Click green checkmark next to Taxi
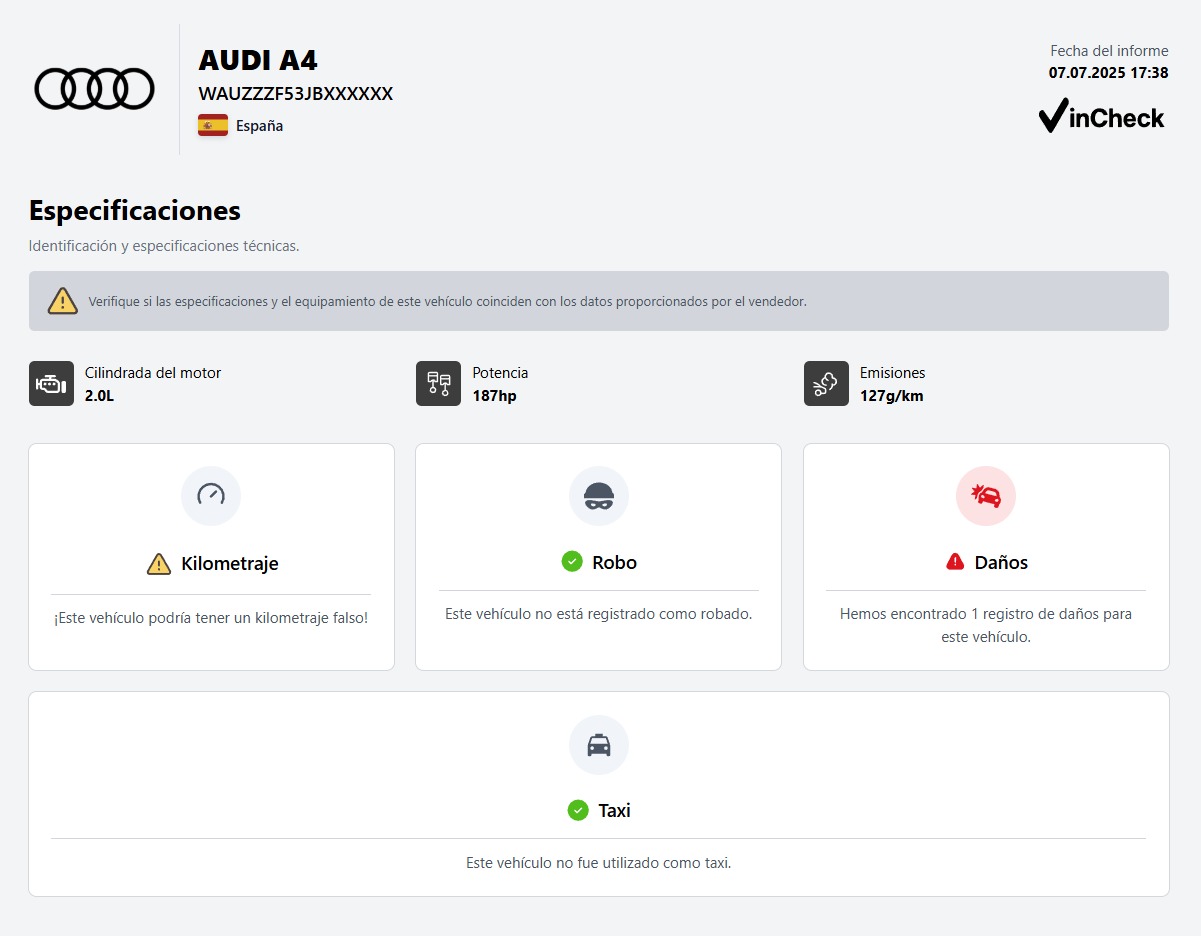Image resolution: width=1201 pixels, height=936 pixels. 577,810
